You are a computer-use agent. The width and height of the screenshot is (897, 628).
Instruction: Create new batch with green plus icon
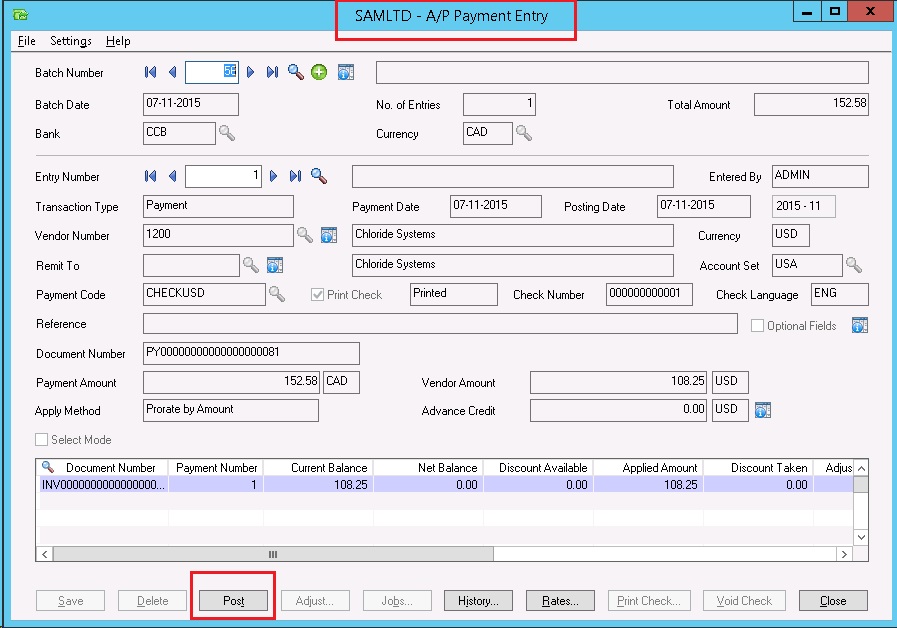[319, 72]
